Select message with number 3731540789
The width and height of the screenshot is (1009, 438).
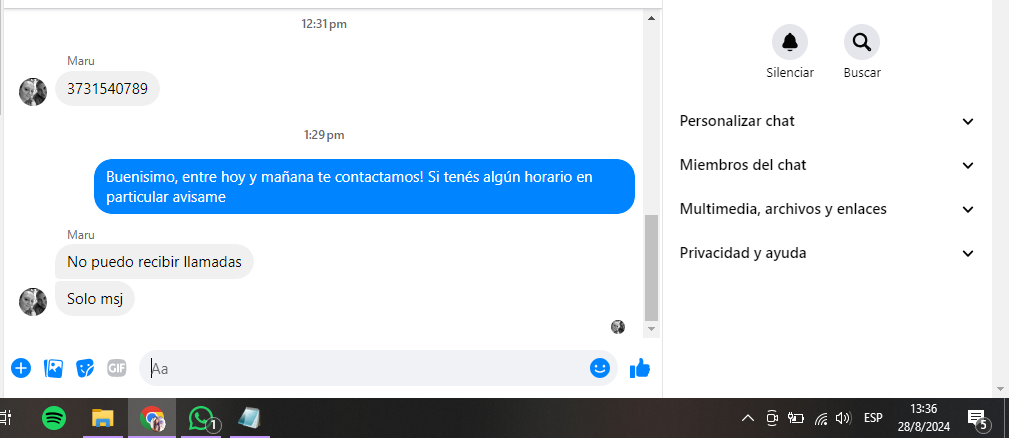pyautogui.click(x=107, y=89)
